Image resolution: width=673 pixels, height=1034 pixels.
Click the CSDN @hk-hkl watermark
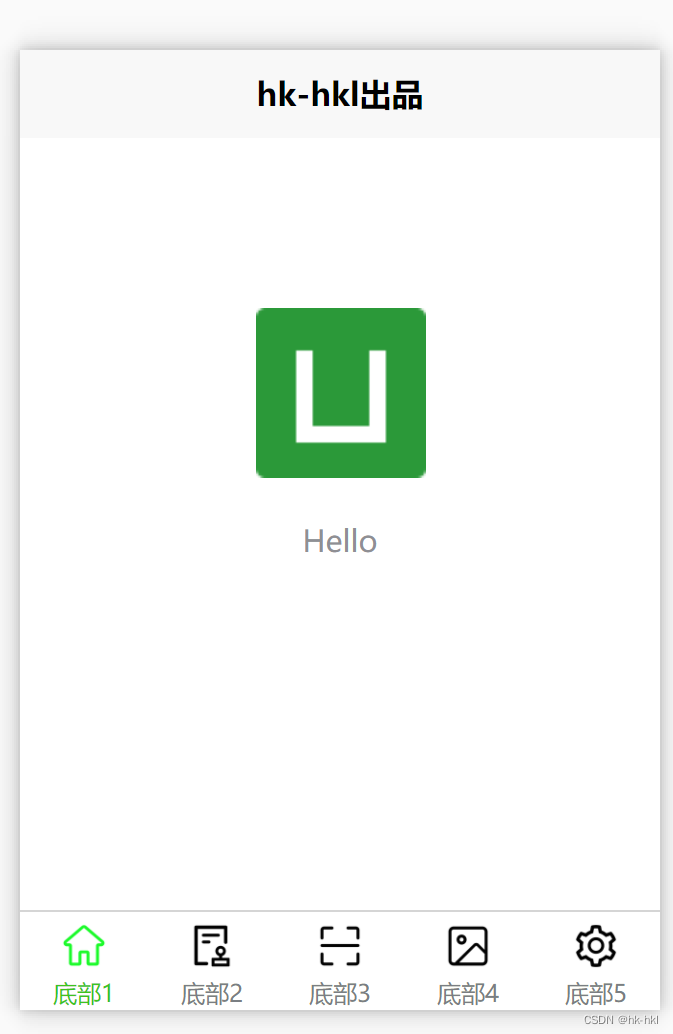621,1019
